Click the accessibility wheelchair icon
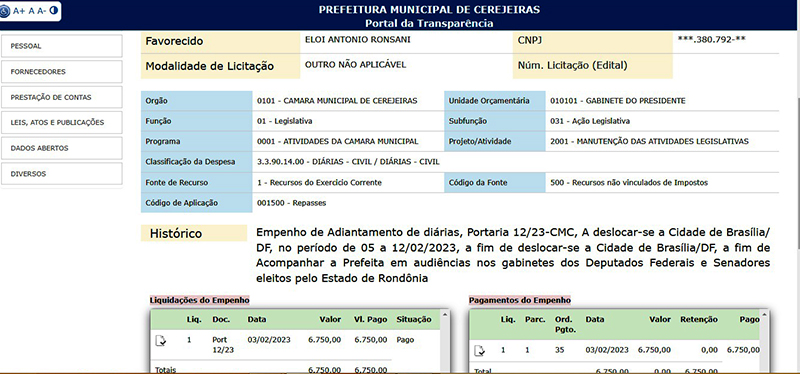Screen dimensions: 800x374 5,11
